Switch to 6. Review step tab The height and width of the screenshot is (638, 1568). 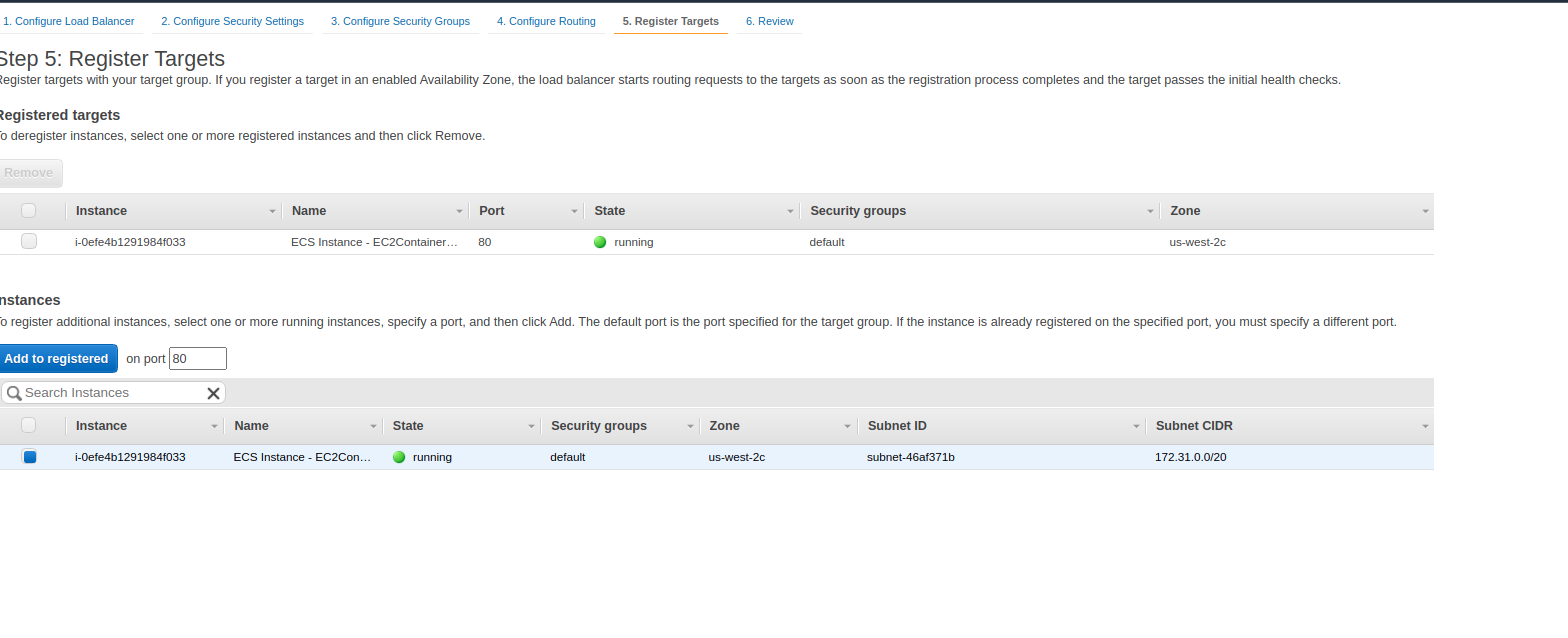click(x=769, y=21)
